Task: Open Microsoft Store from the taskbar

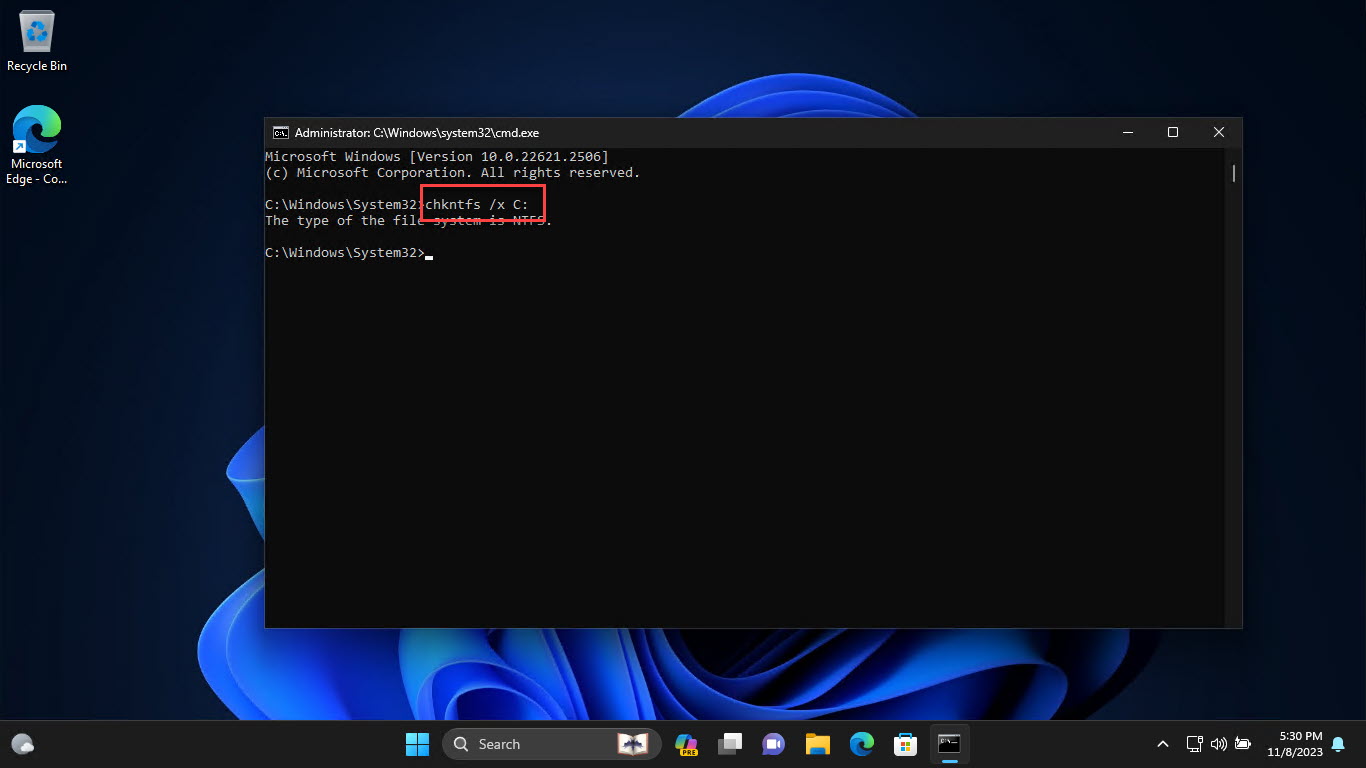Action: coord(905,744)
